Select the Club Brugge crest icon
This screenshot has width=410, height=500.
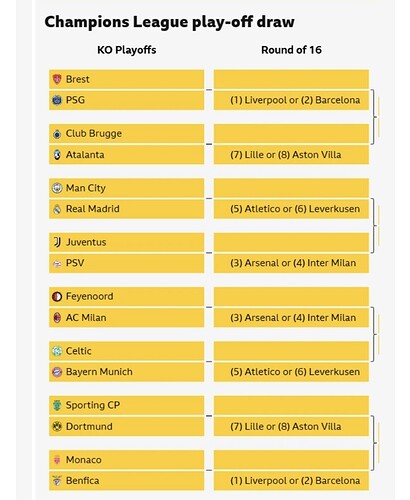[x=57, y=134]
